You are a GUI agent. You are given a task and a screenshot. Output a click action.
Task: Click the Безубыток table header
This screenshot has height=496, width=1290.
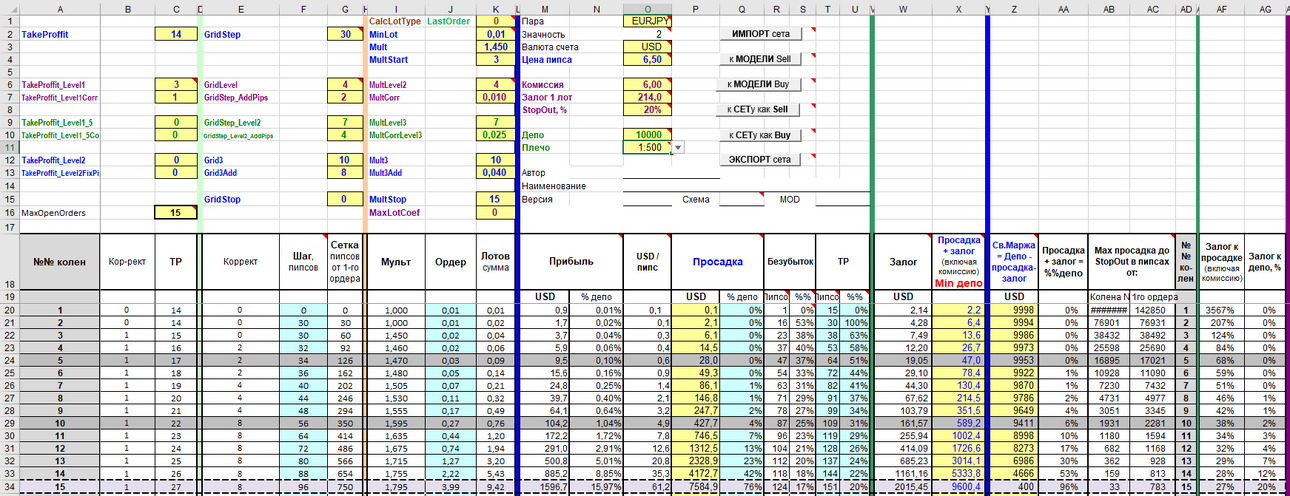tap(790, 262)
